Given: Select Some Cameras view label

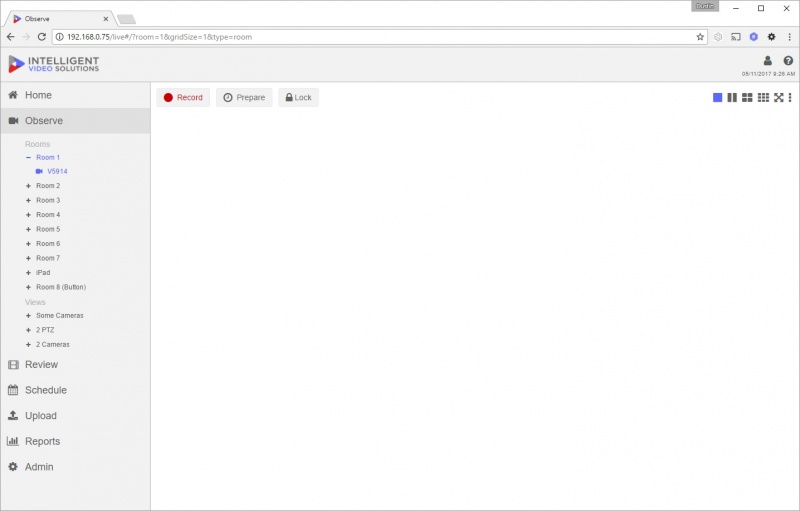Looking at the screenshot, I should tap(60, 316).
